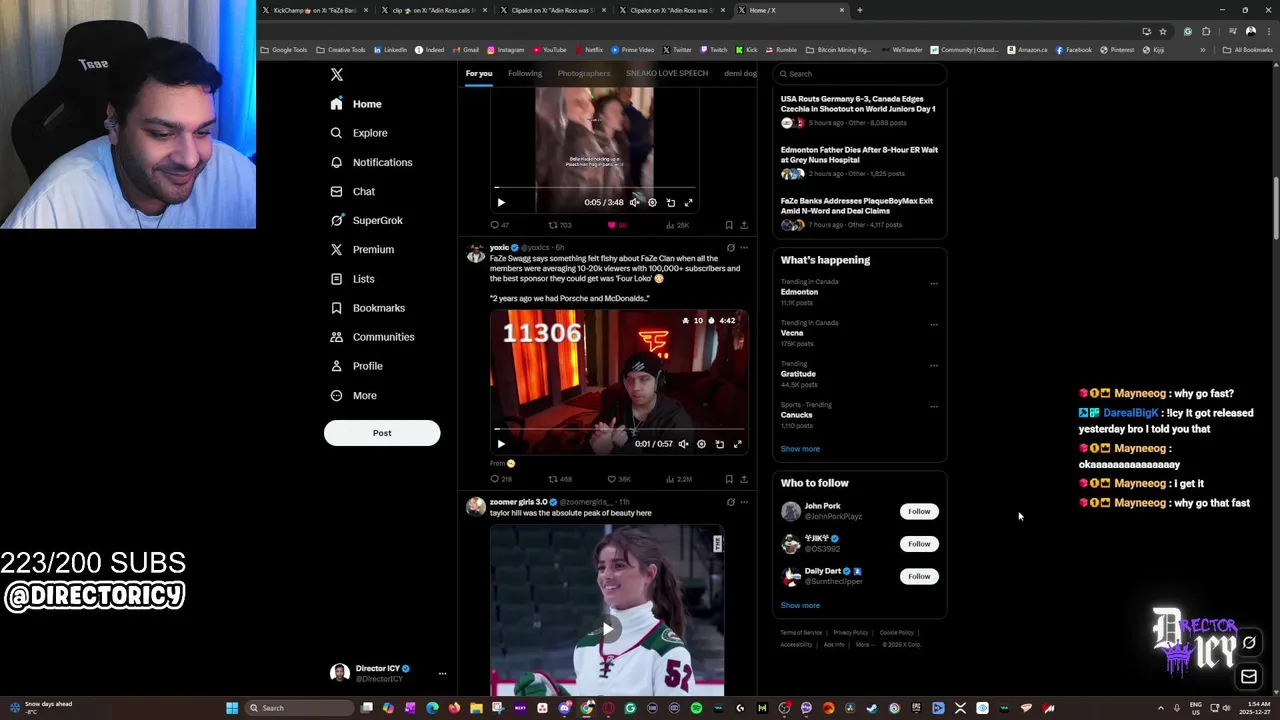Switch to the Following tab
1280x720 pixels.
(524, 73)
